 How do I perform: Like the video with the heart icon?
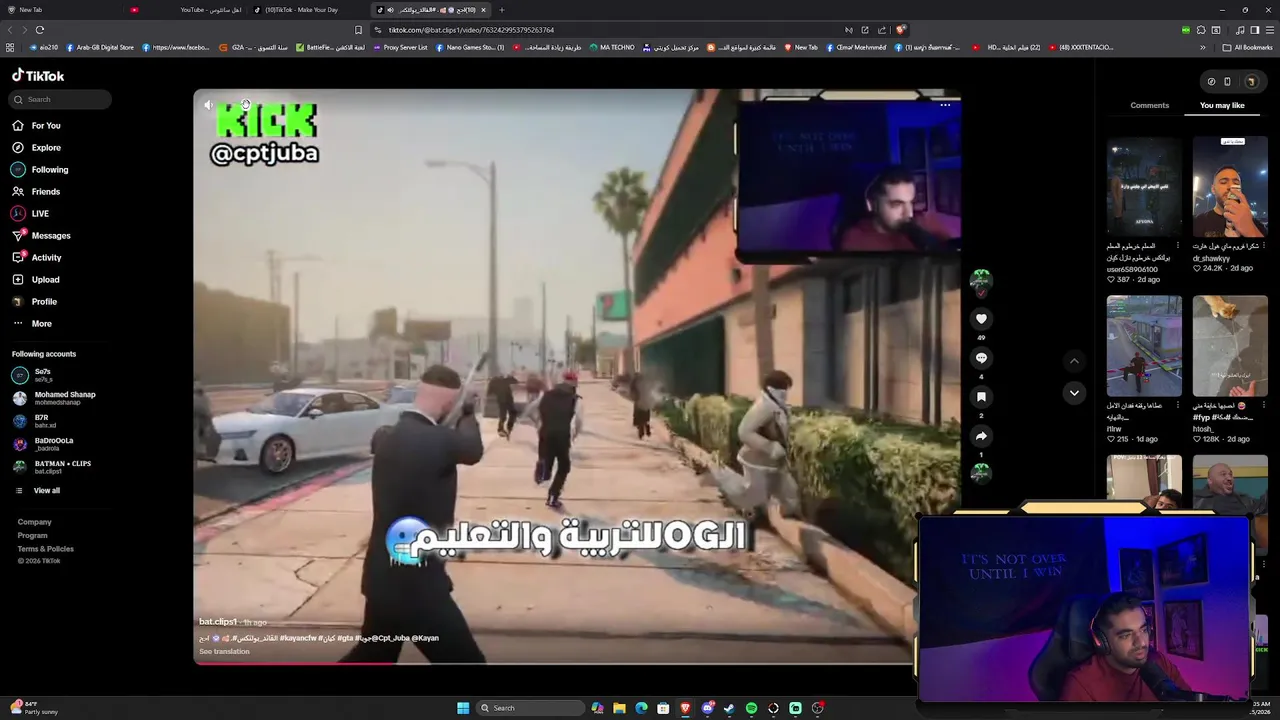(x=981, y=319)
